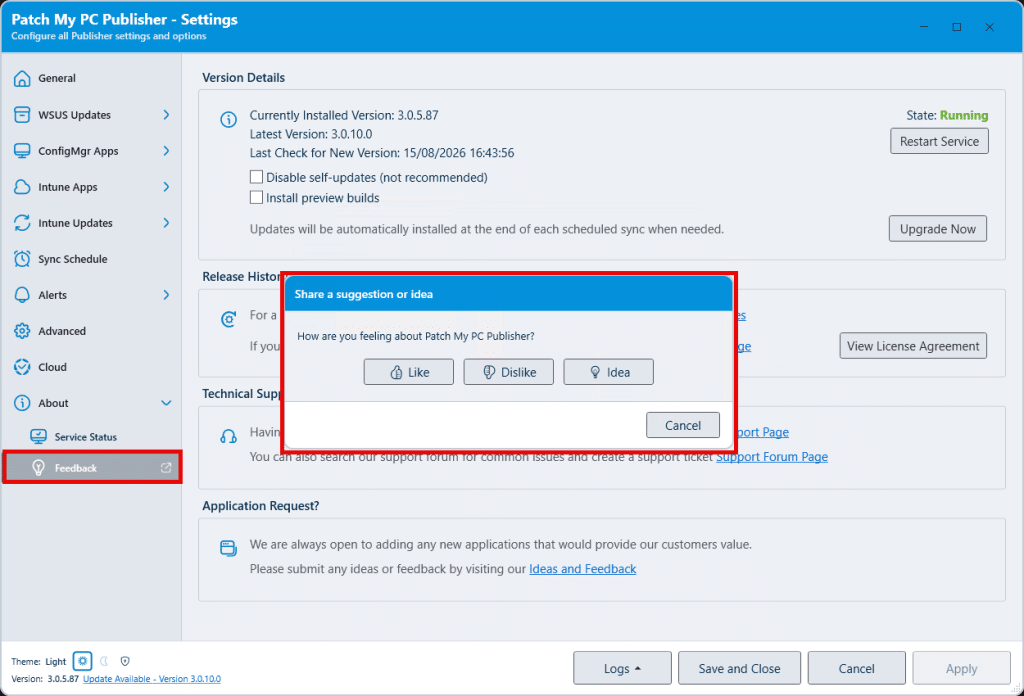Expand ConfigMgr Apps with its chevron
Image resolution: width=1024 pixels, height=696 pixels.
(x=166, y=151)
